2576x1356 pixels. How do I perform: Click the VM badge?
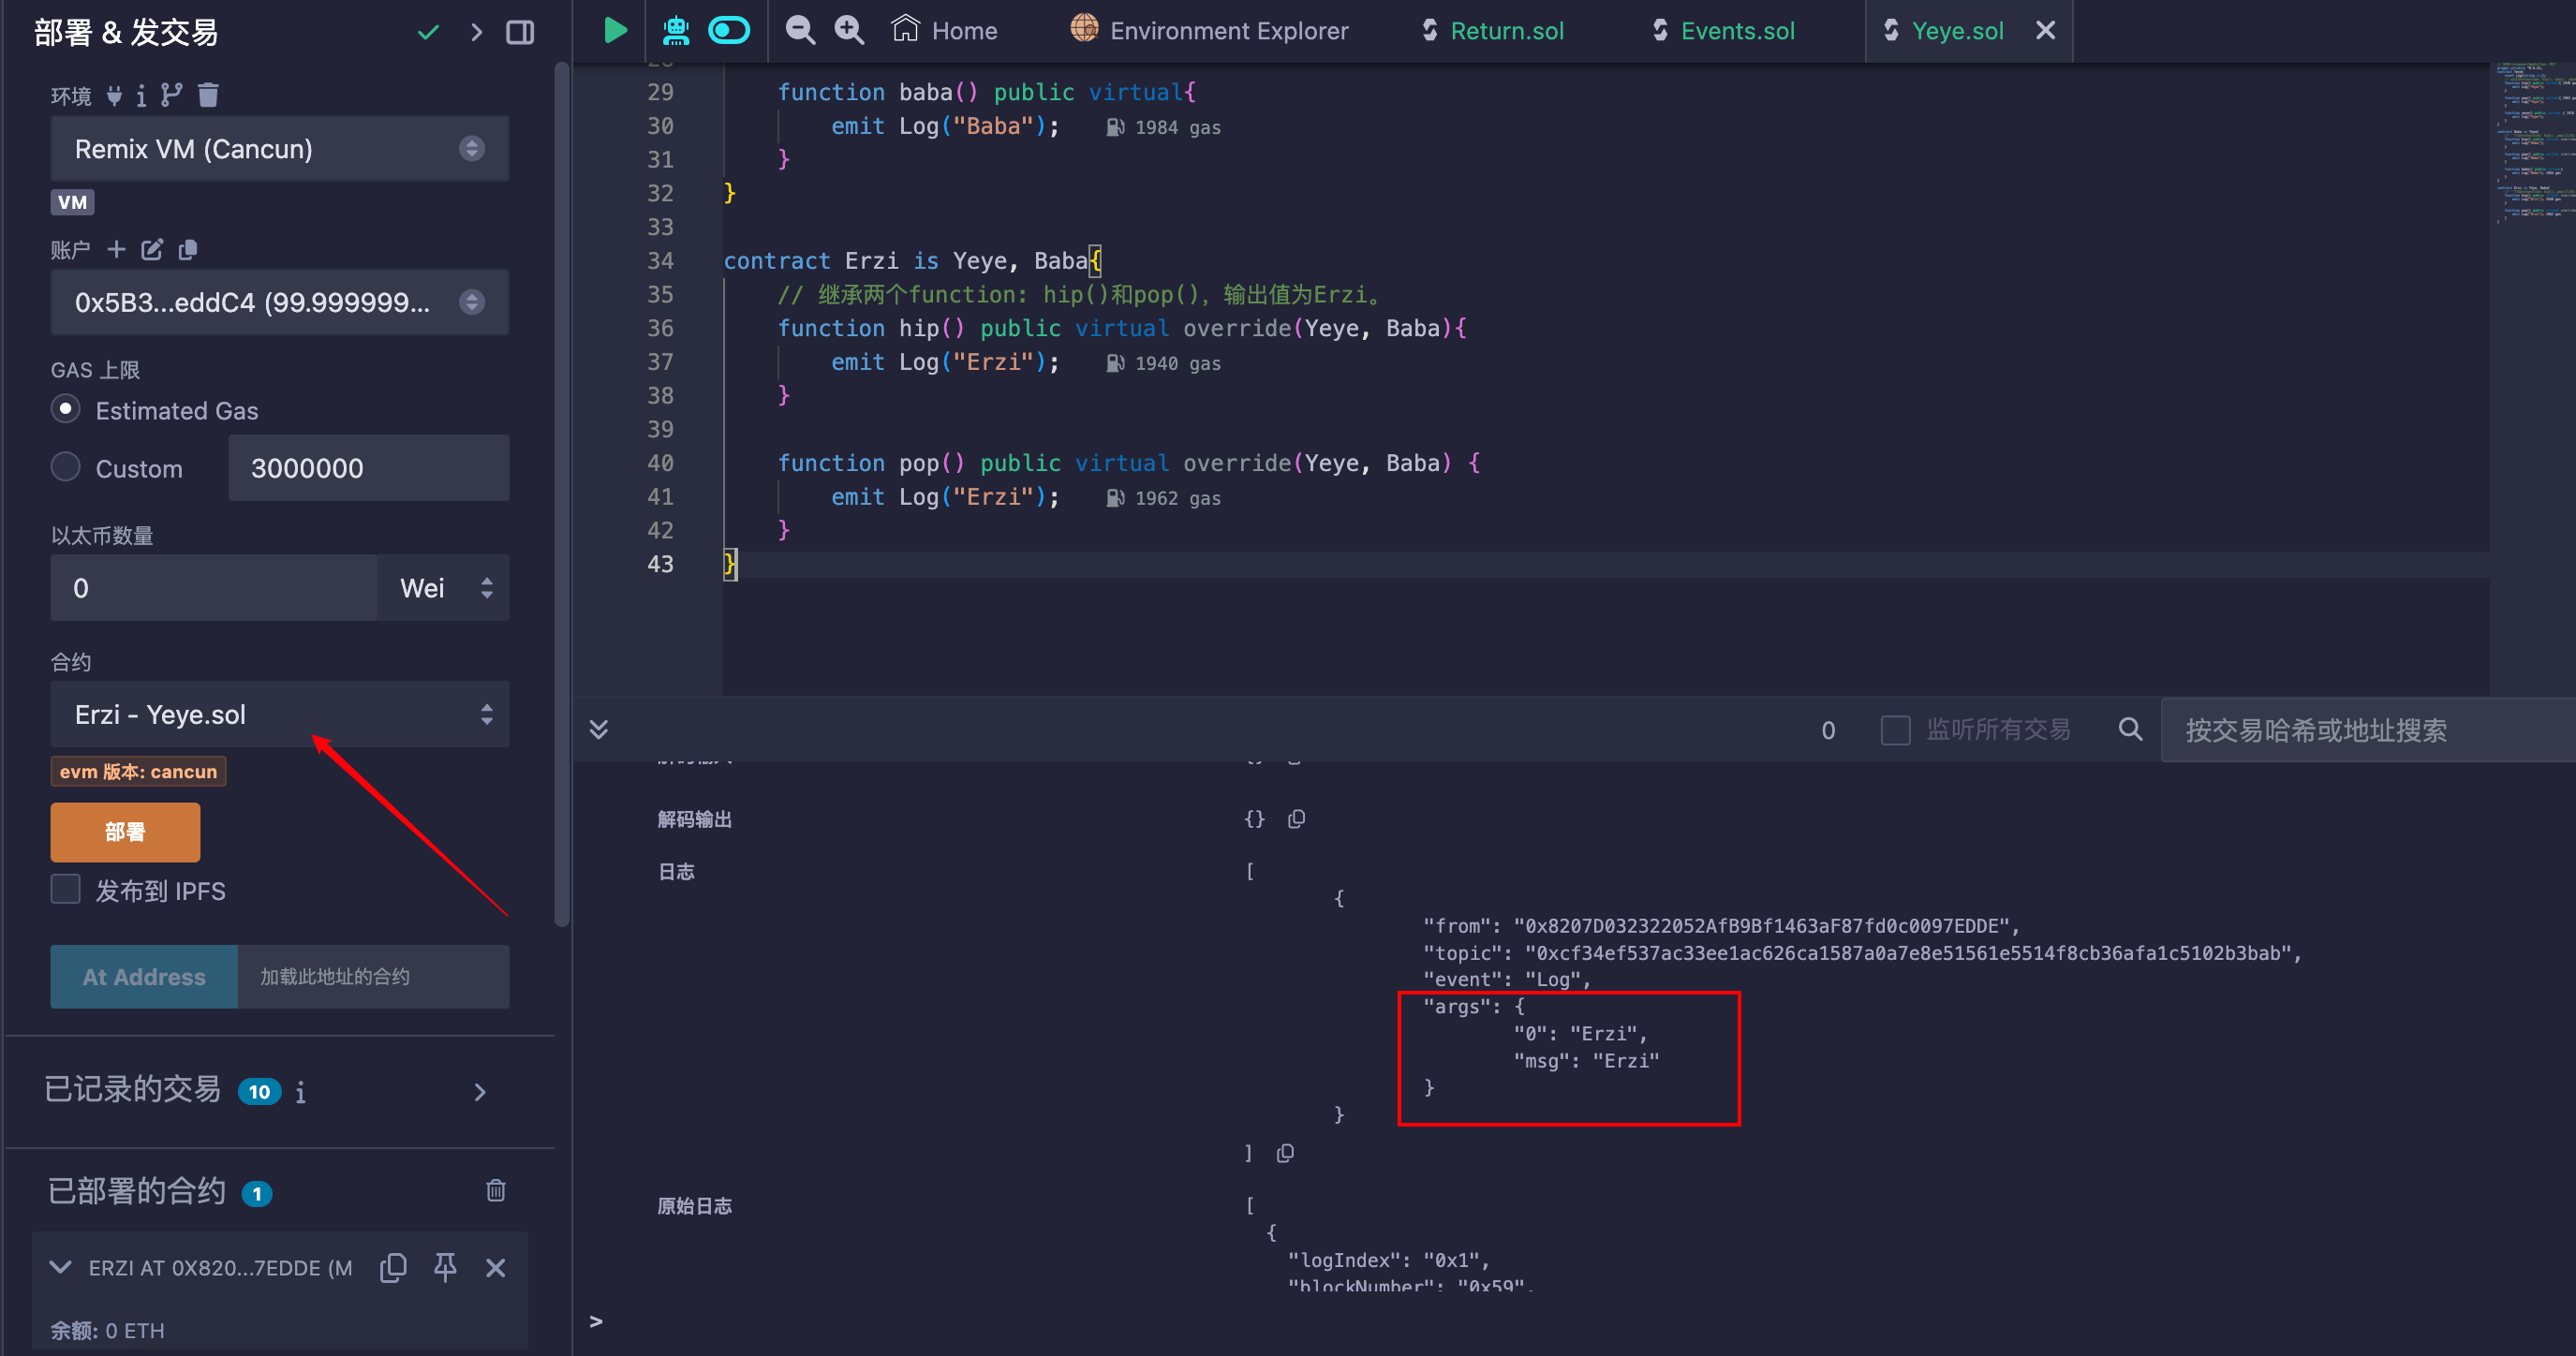[x=72, y=202]
